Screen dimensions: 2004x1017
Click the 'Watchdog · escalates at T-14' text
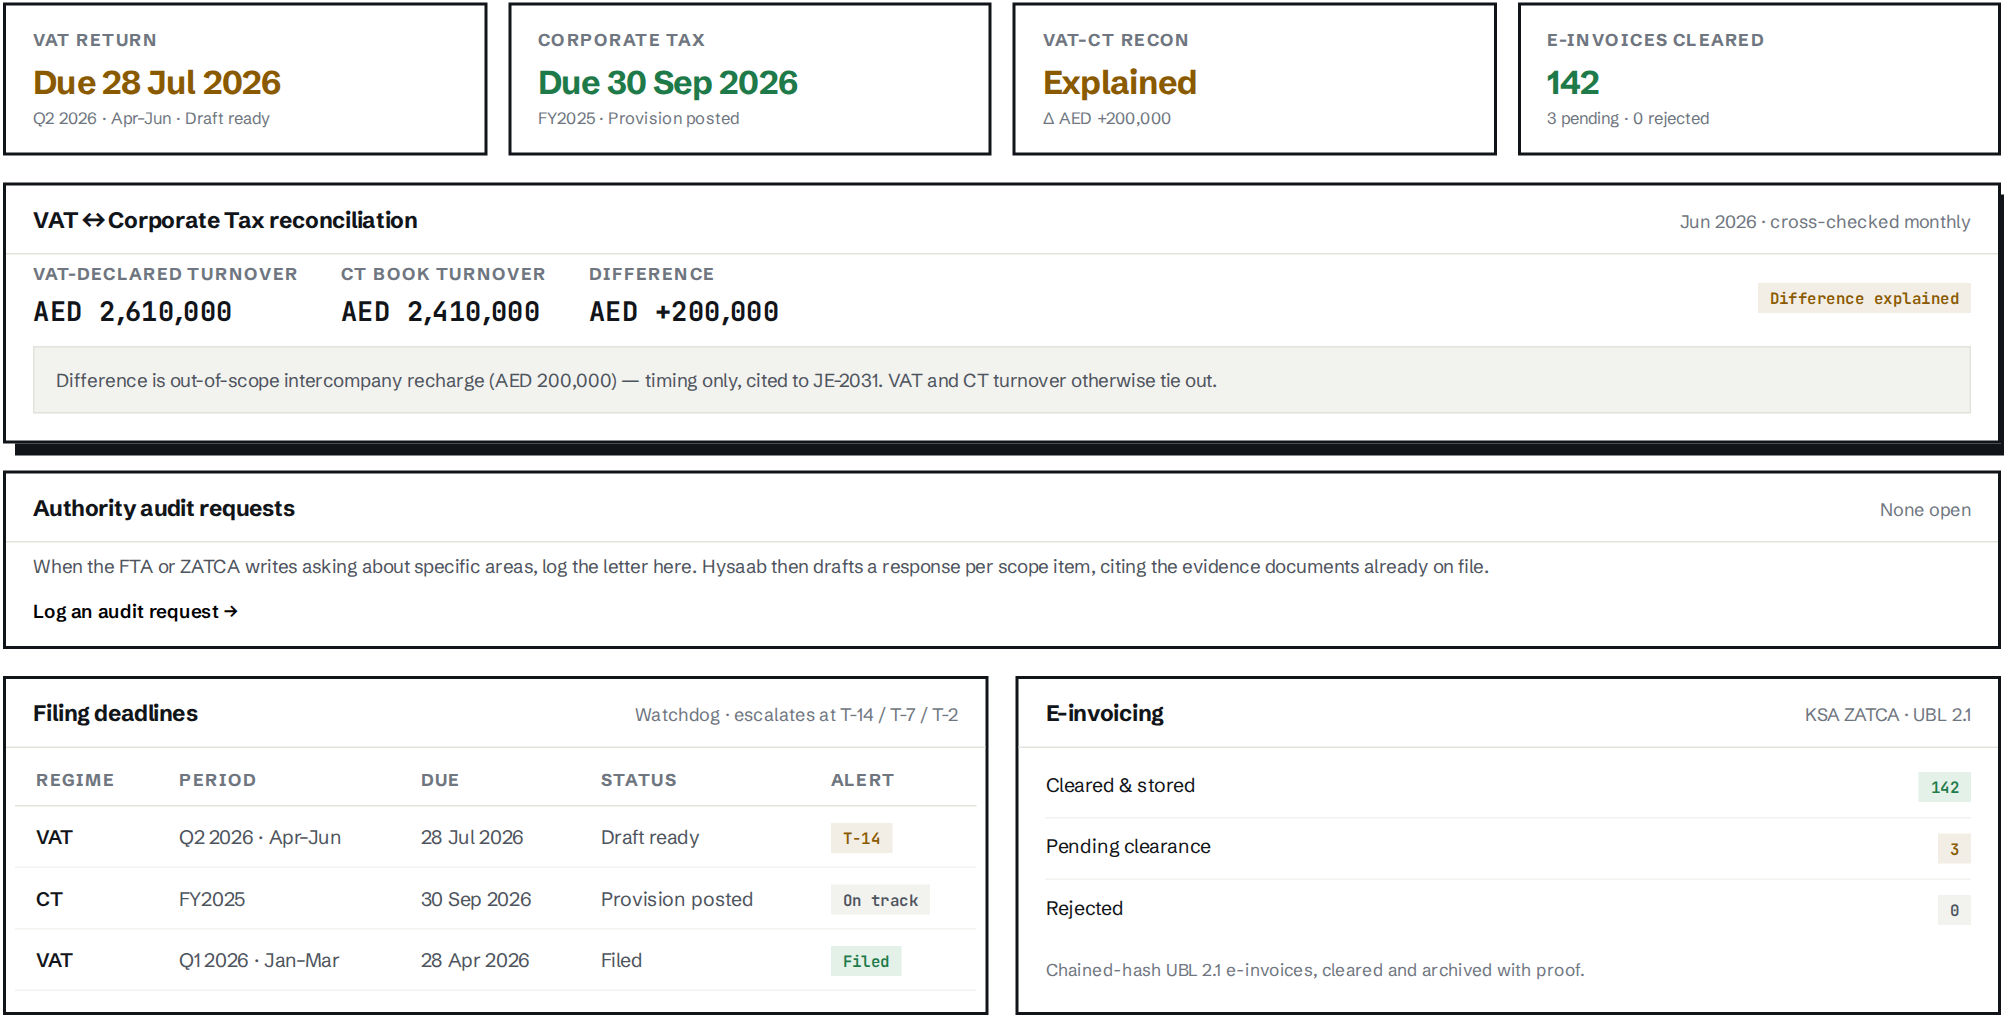click(796, 714)
